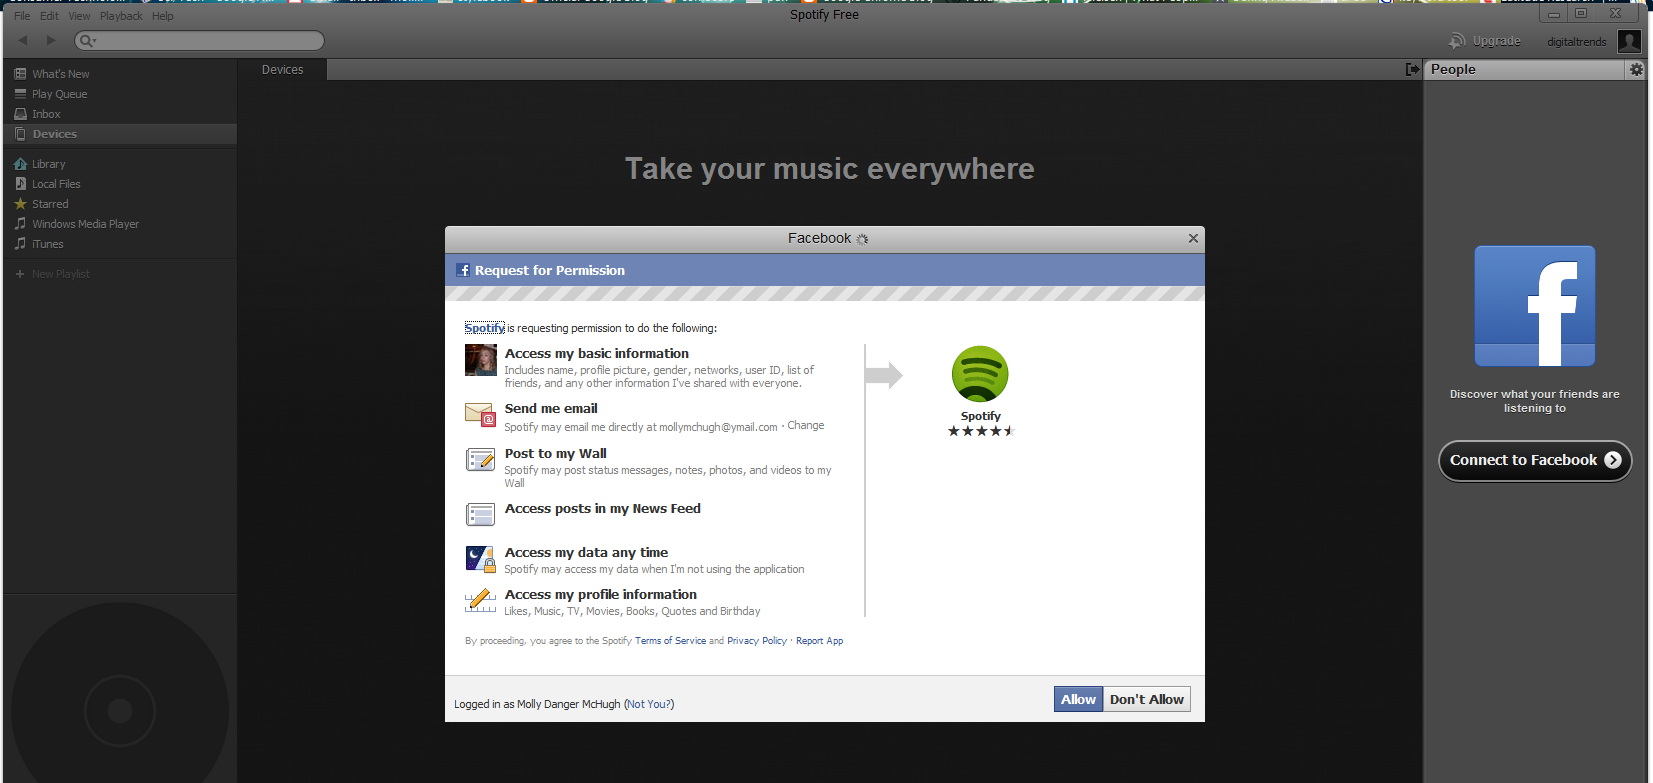This screenshot has height=783, width=1653.
Task: Click the digitaltrends username
Action: coord(1576,42)
